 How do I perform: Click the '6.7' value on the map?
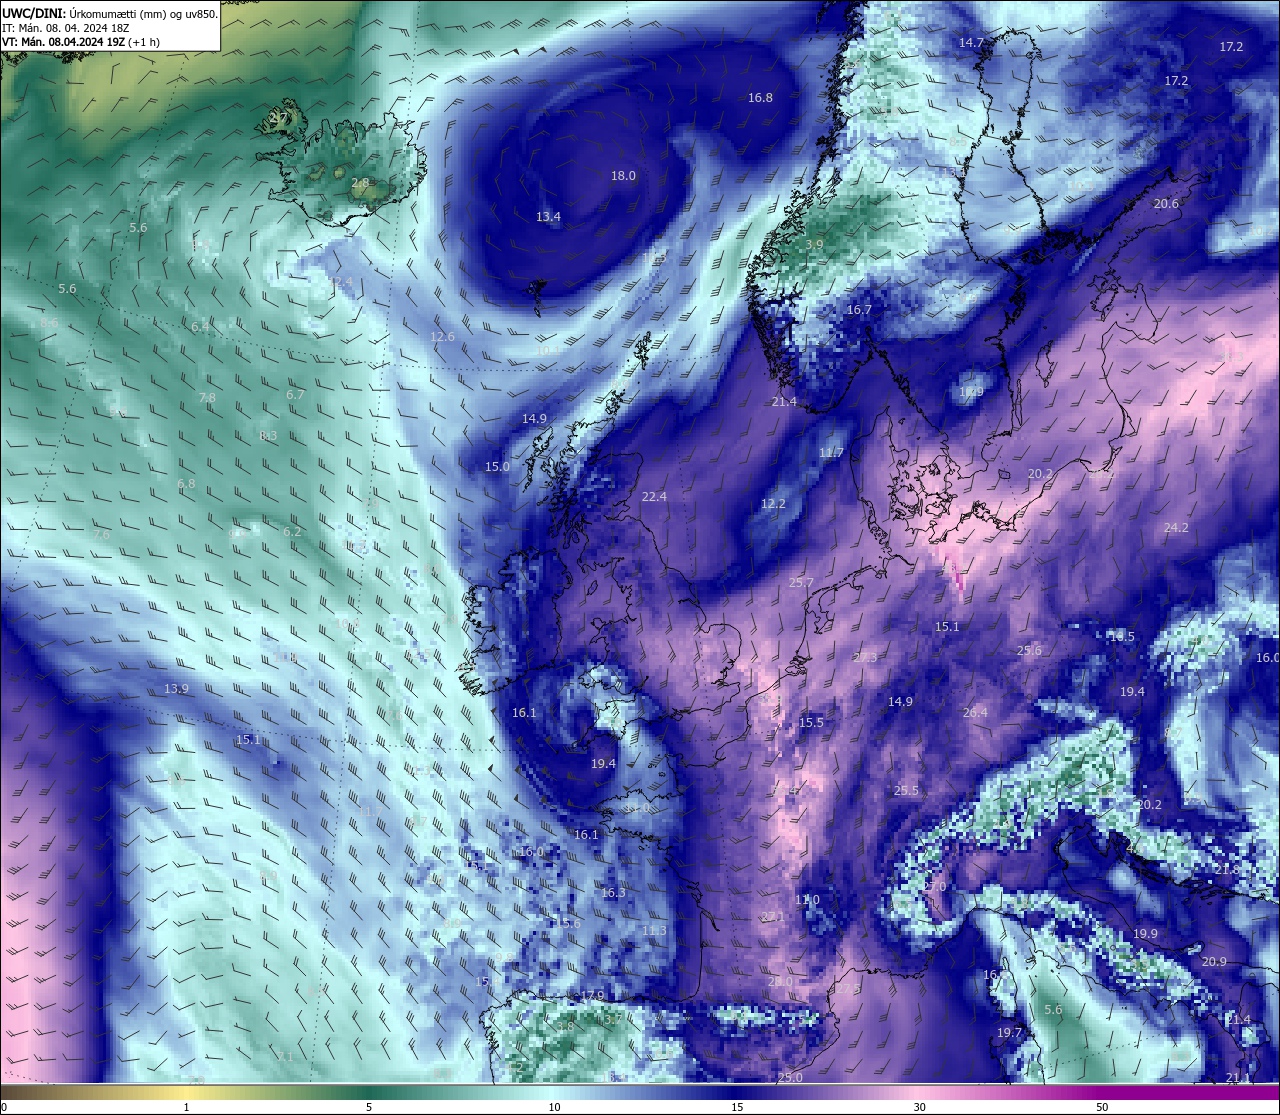pos(295,394)
